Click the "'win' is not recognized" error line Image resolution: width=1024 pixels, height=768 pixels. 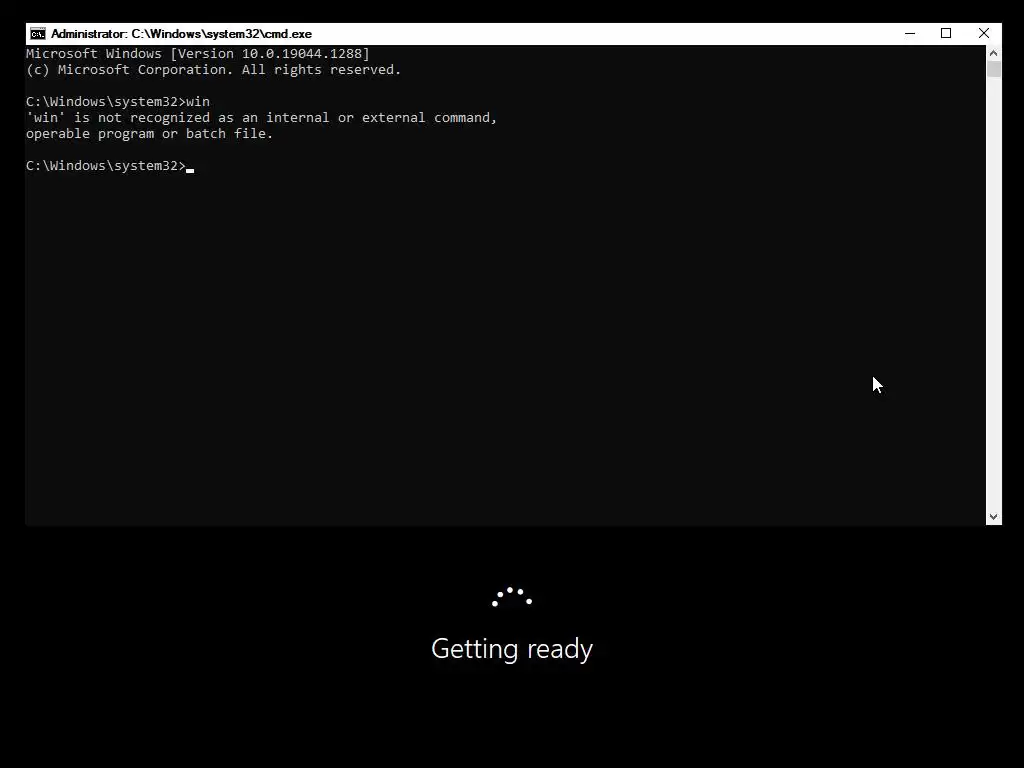point(261,118)
